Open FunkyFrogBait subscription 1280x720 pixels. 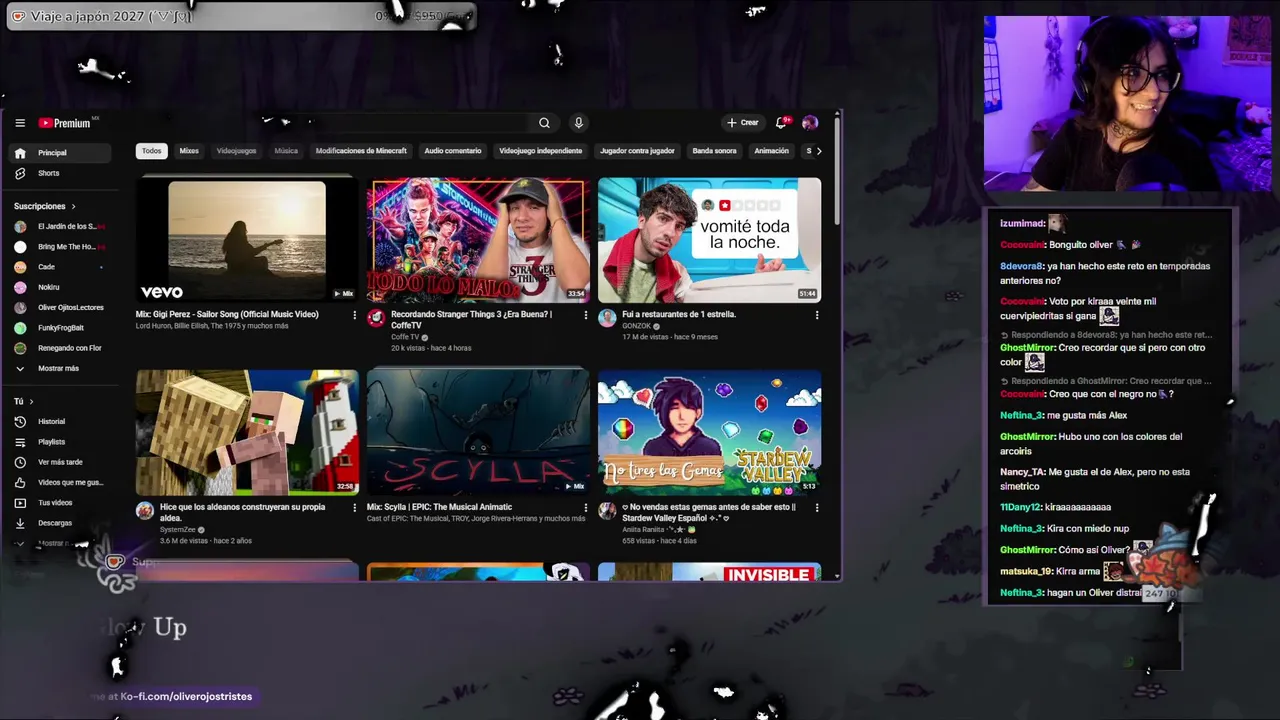(x=62, y=328)
